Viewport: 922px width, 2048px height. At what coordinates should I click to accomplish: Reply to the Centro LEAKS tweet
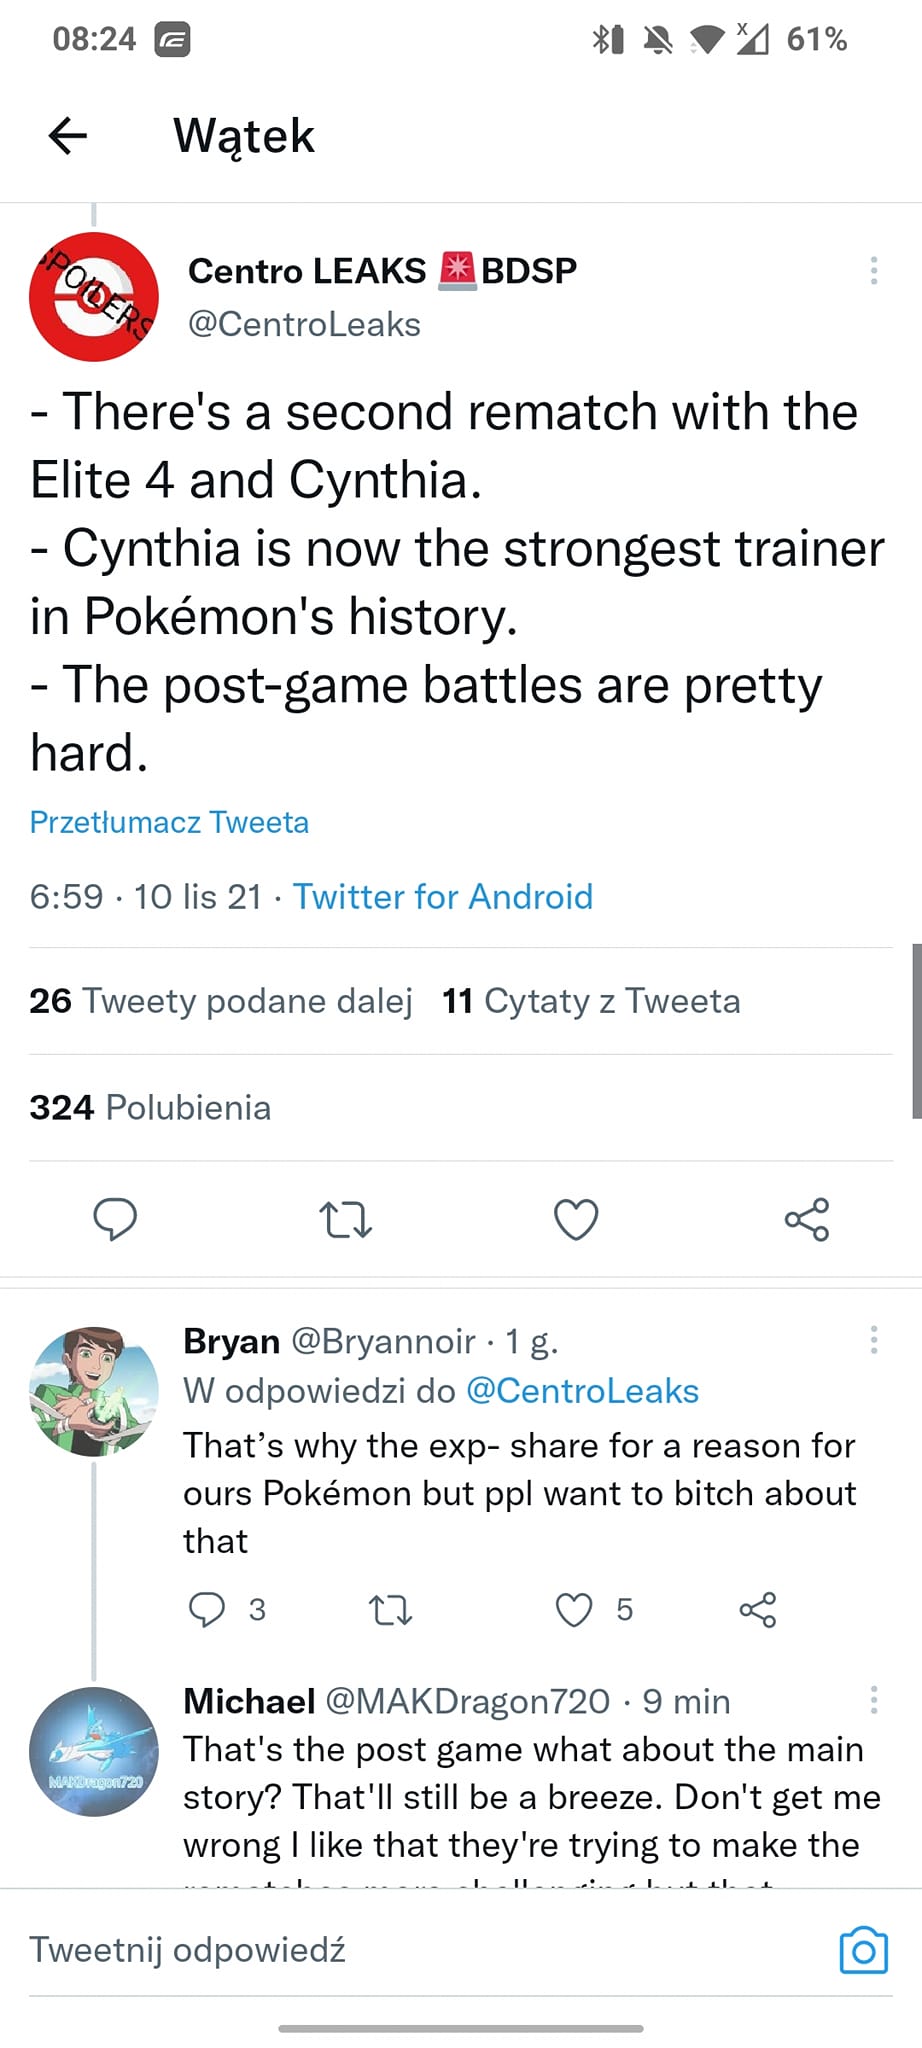click(x=115, y=1219)
